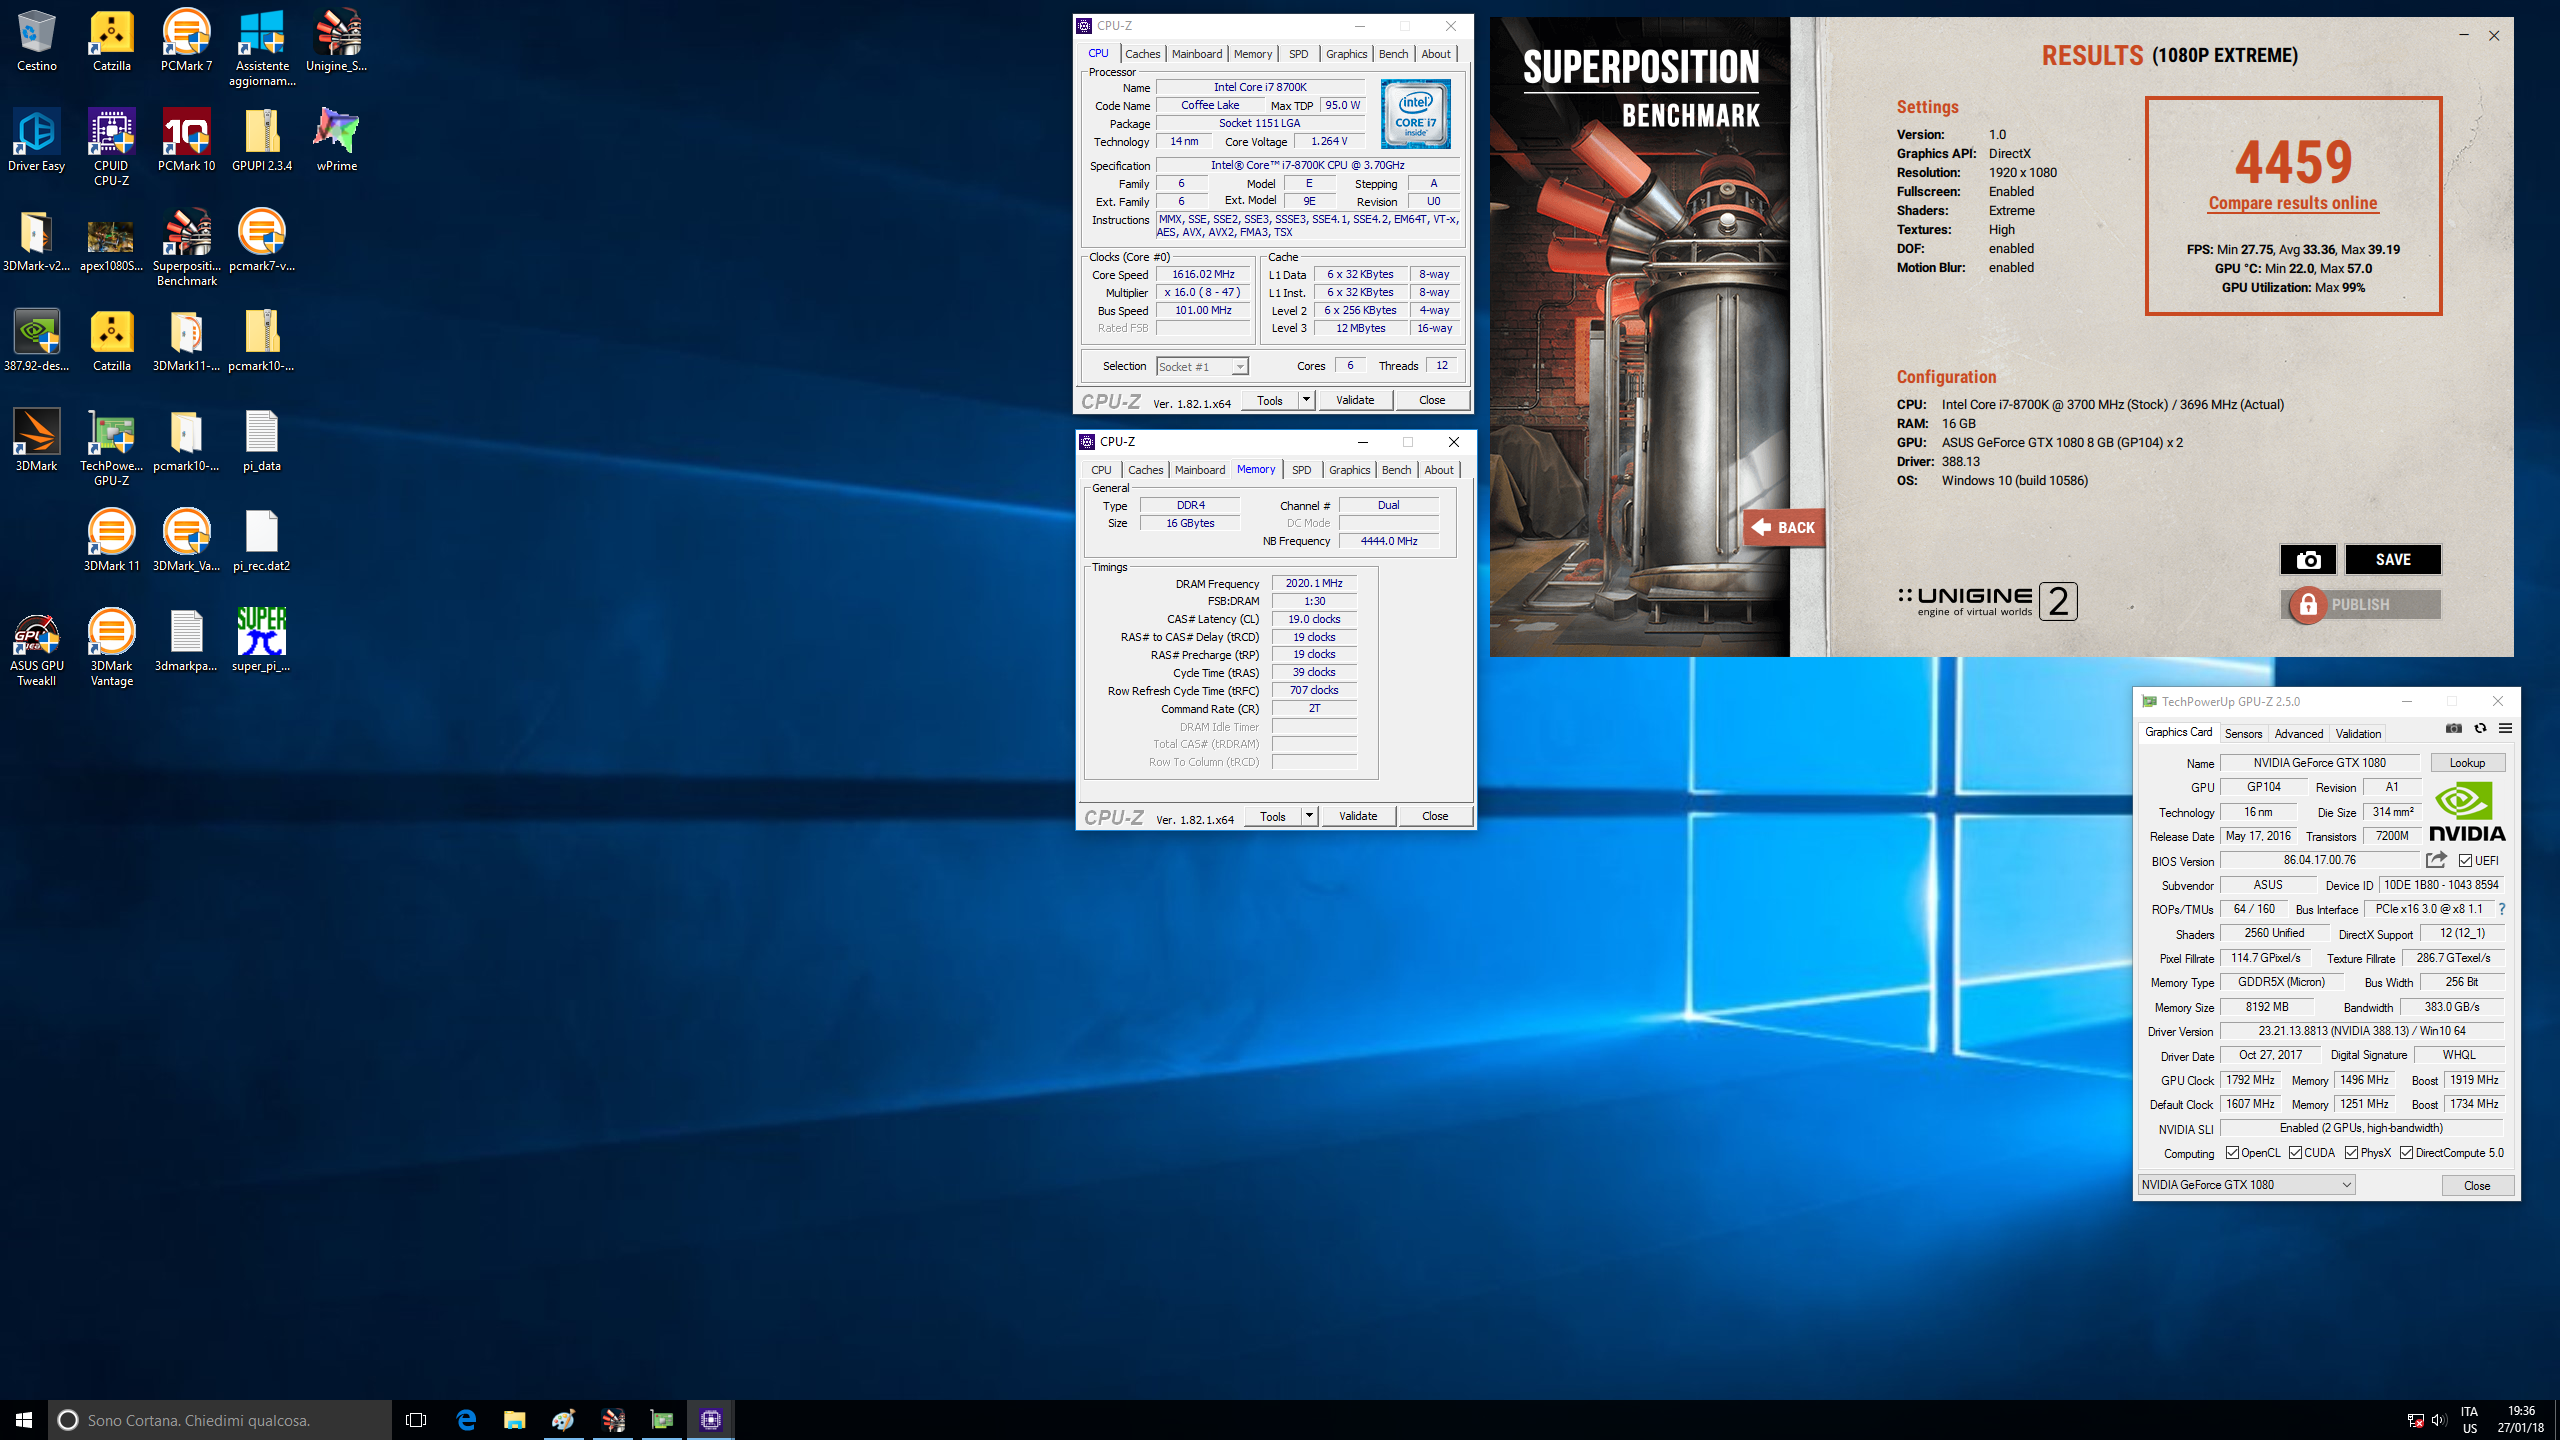Open the pi_data text file icon
Screen dimensions: 2560x1440
[x=262, y=440]
